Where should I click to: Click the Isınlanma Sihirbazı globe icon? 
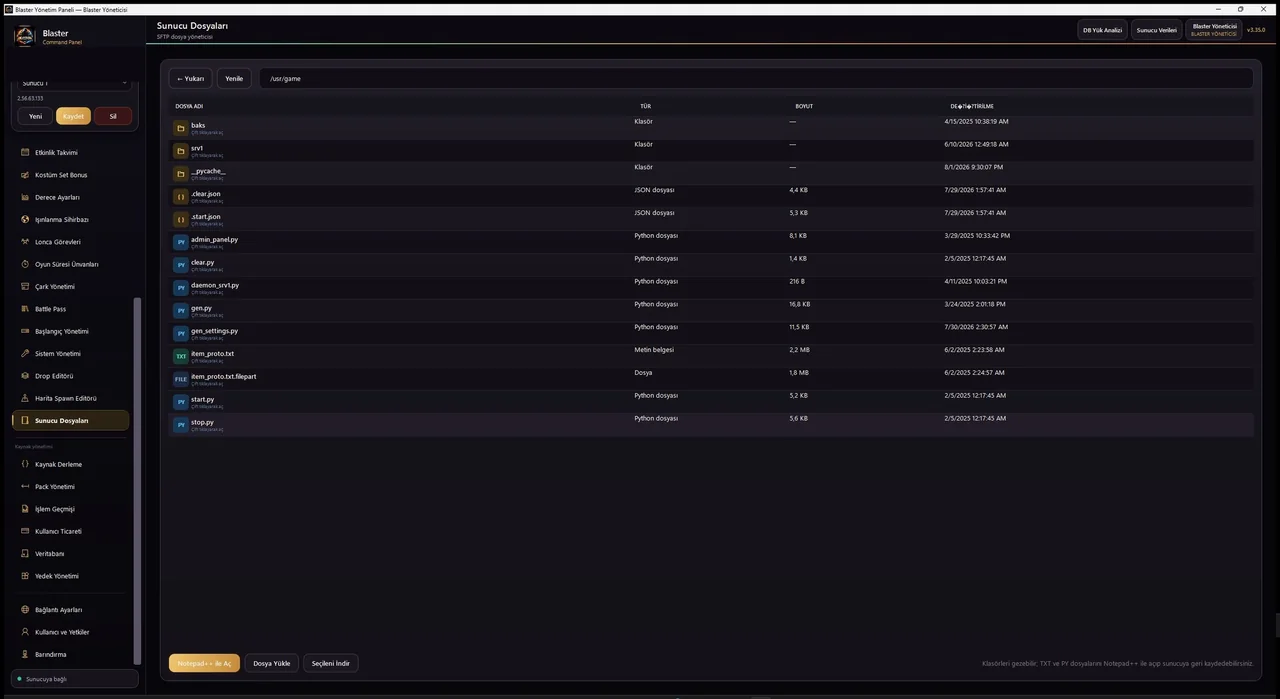pos(25,220)
